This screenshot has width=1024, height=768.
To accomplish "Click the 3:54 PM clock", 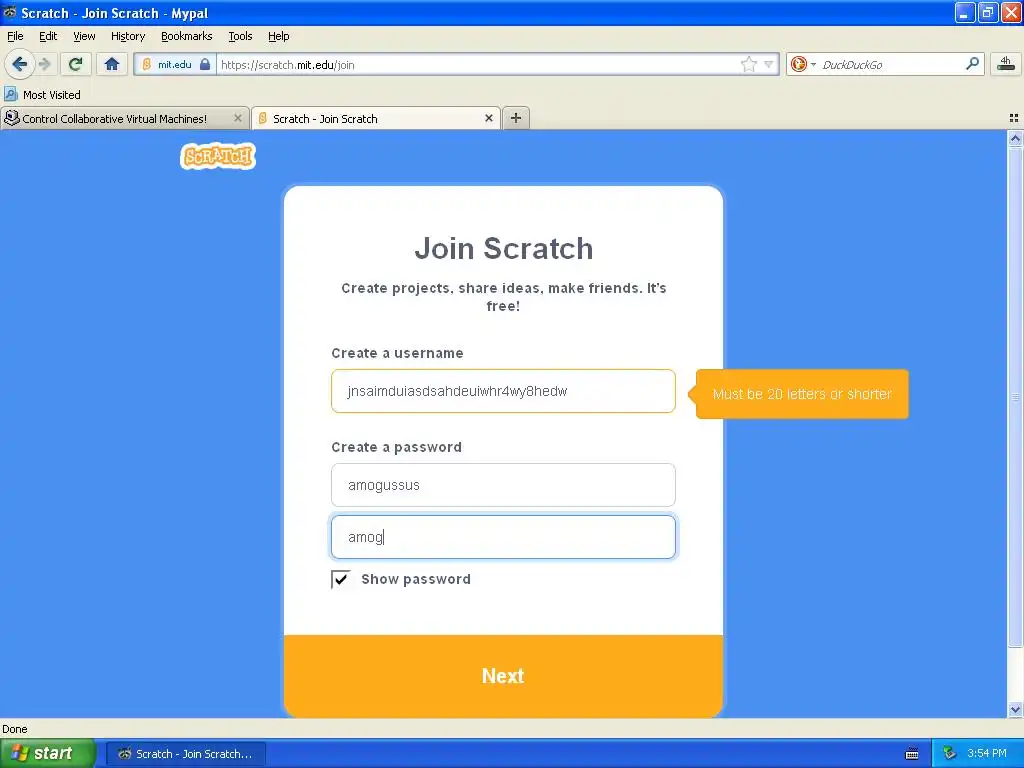I will [x=987, y=754].
